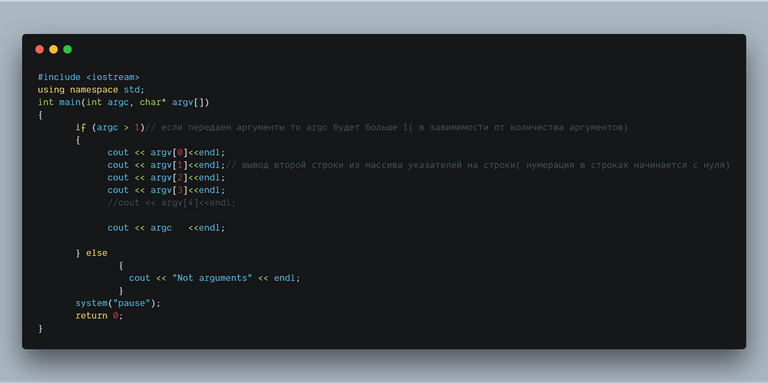The image size is (768, 383).
Task: Click the red close dot
Action: click(x=40, y=49)
